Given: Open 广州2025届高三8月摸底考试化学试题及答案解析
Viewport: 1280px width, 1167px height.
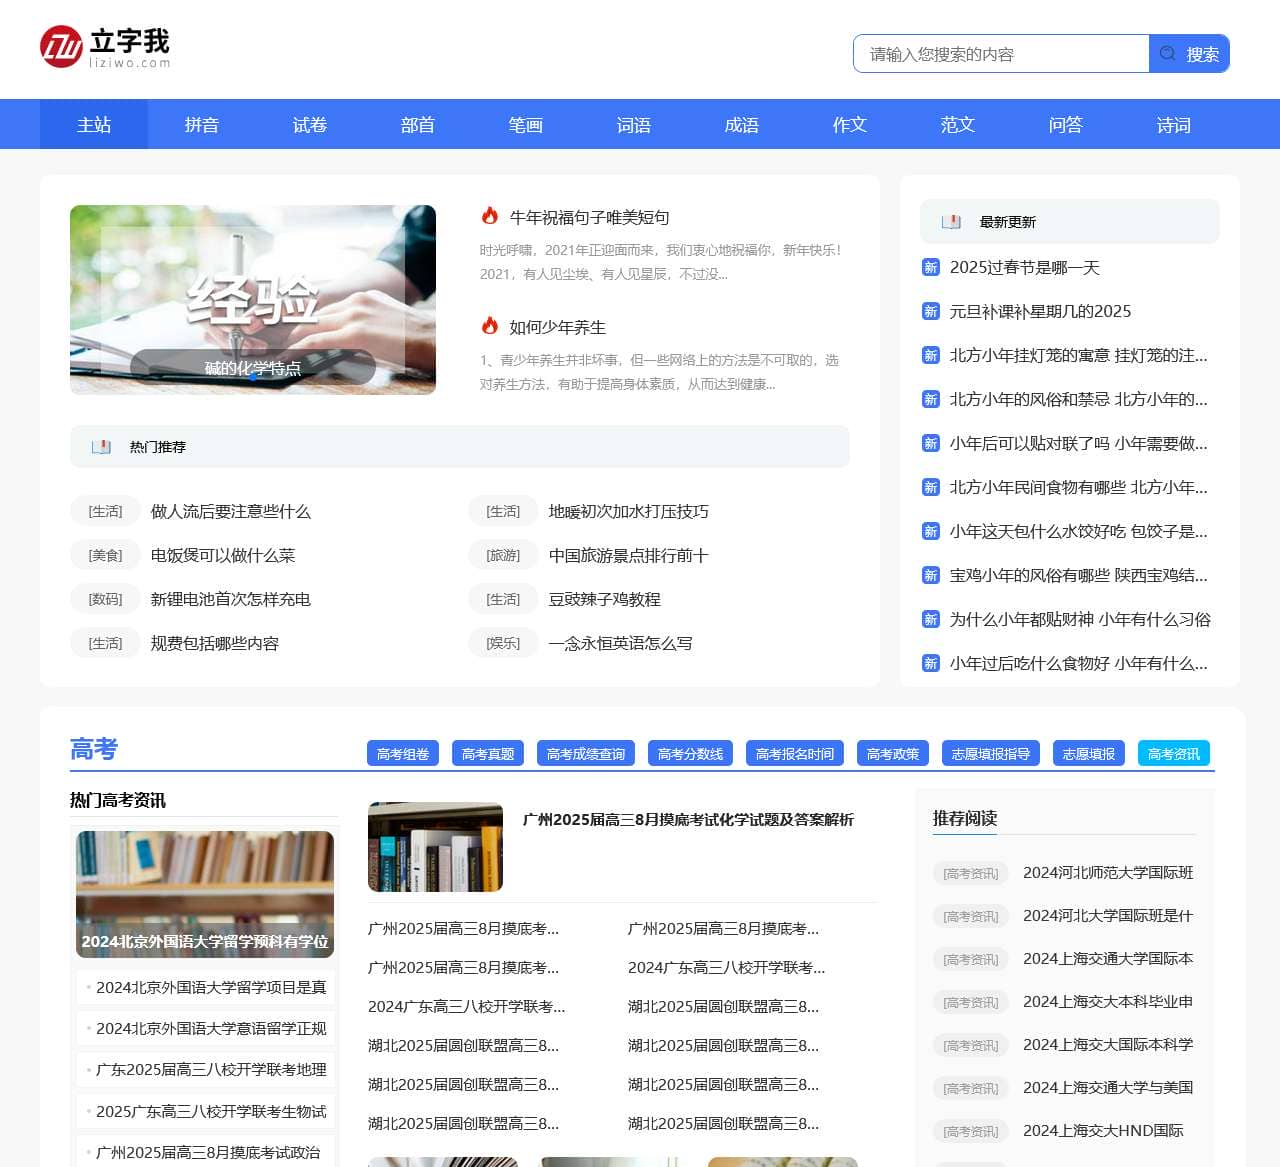Looking at the screenshot, I should 688,820.
